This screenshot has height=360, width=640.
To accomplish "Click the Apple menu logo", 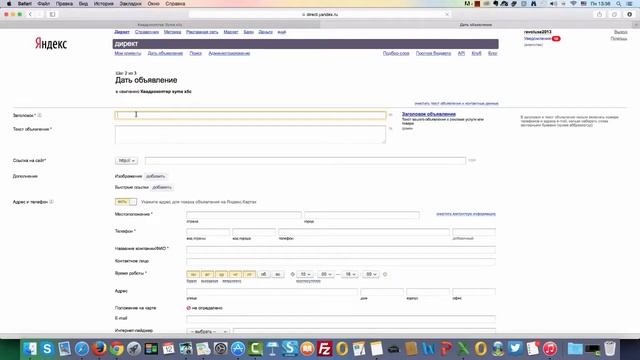I will click(9, 4).
